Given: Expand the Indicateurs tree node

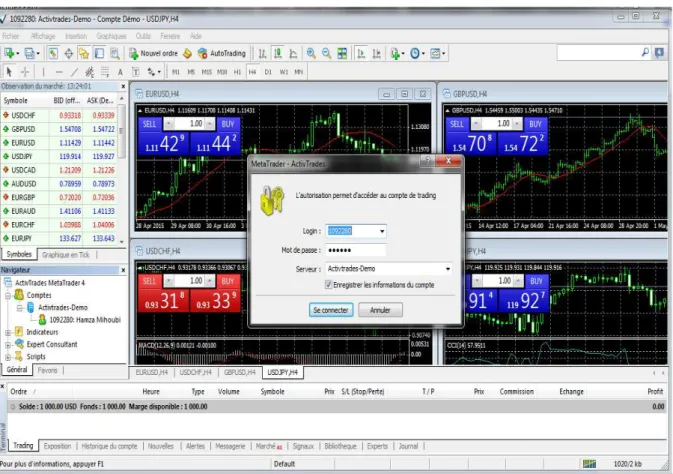Looking at the screenshot, I should coord(8,332).
